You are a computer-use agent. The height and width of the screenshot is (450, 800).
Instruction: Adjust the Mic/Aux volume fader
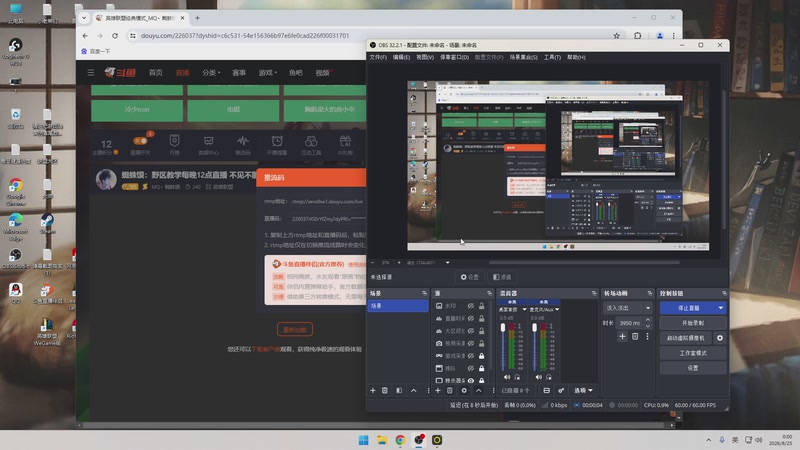coord(535,328)
